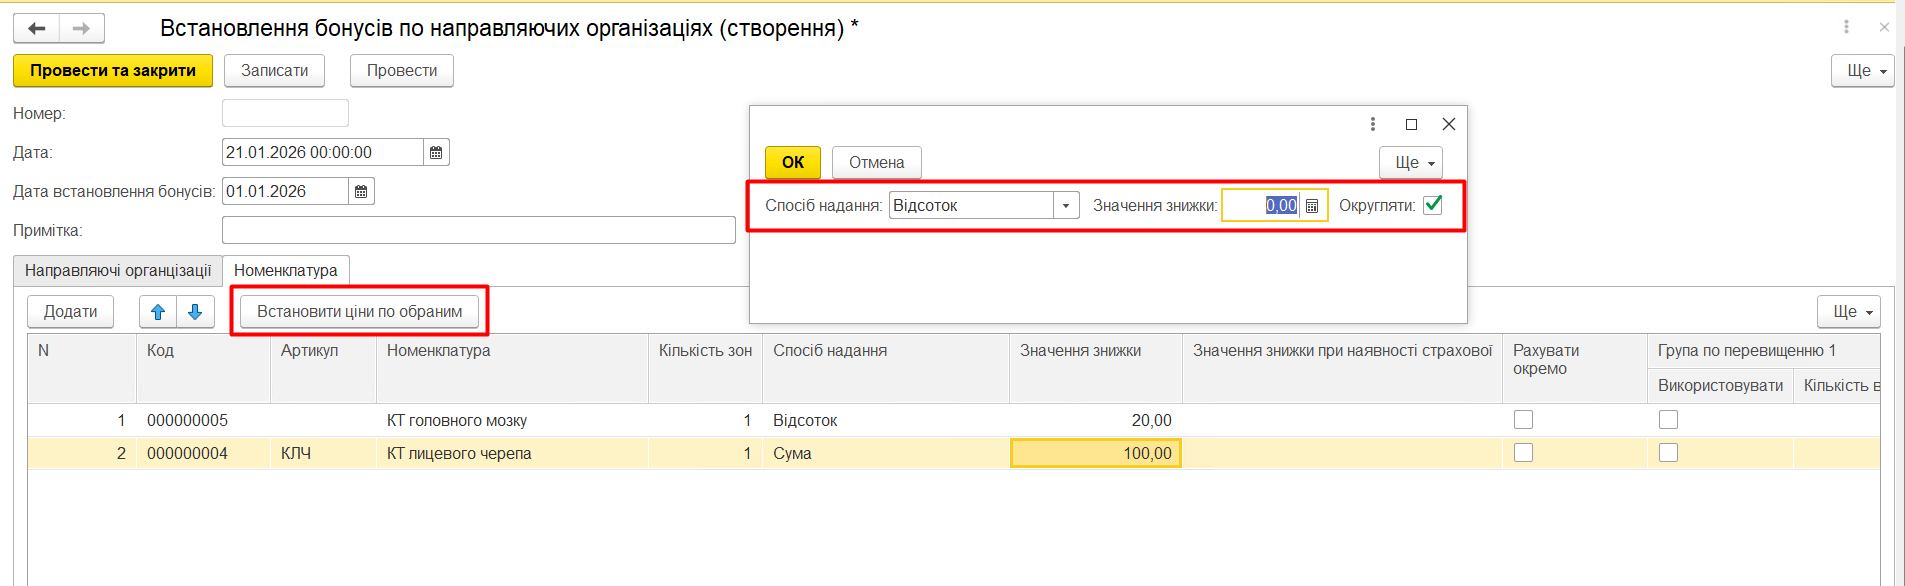Screen dimensions: 1905x586
Task: Open main window three-dot menu
Action: tap(1846, 27)
